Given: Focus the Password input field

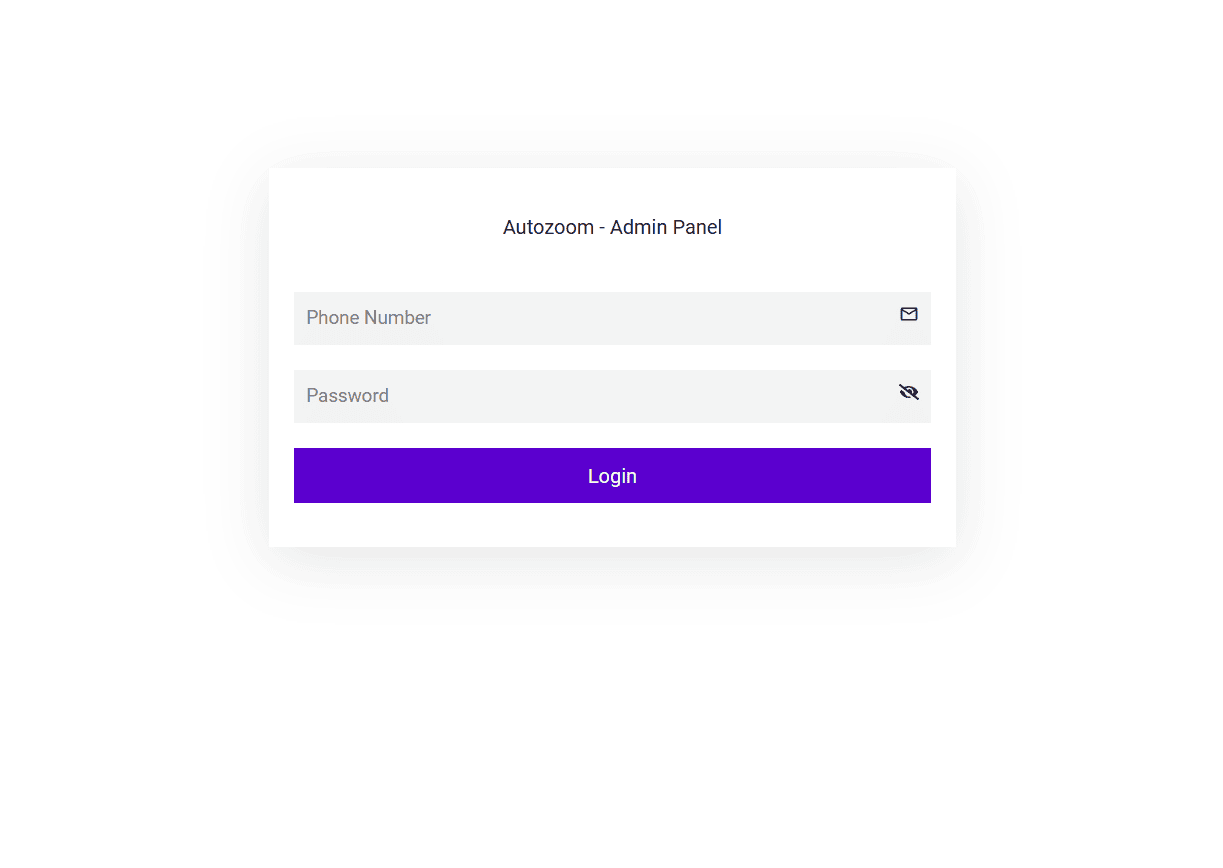Looking at the screenshot, I should coord(600,396).
